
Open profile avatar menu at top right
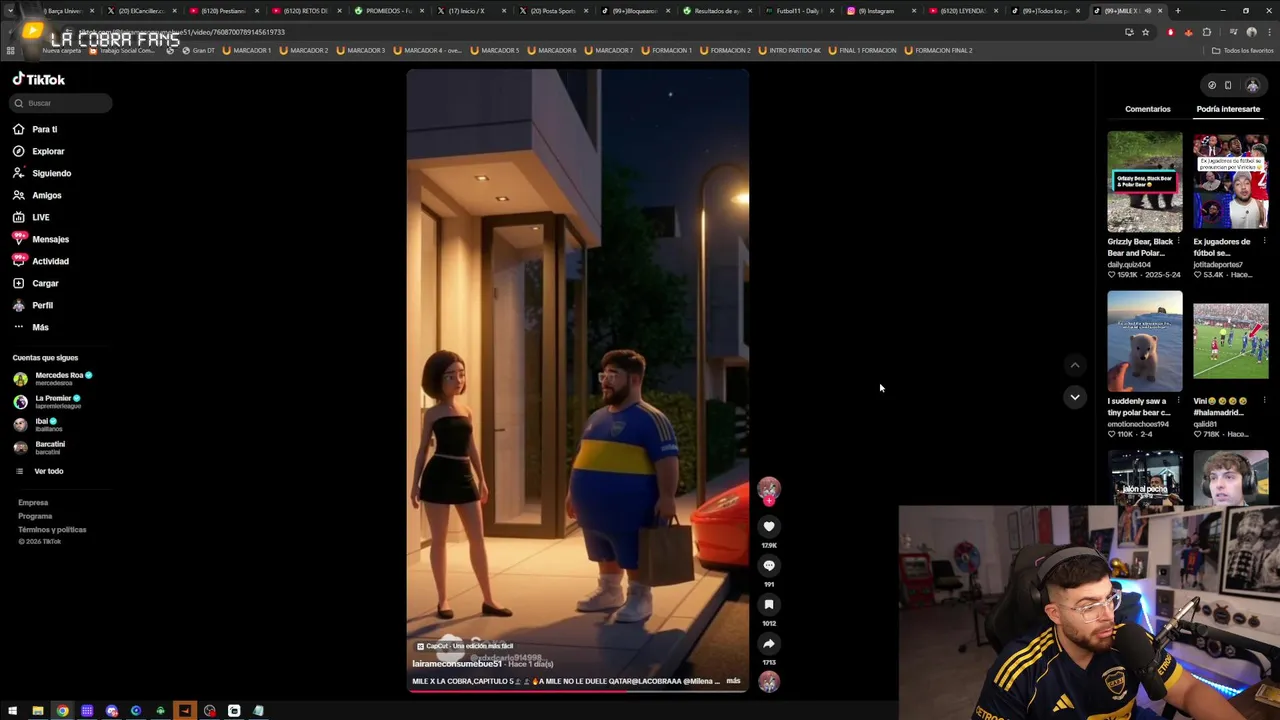(x=1252, y=85)
